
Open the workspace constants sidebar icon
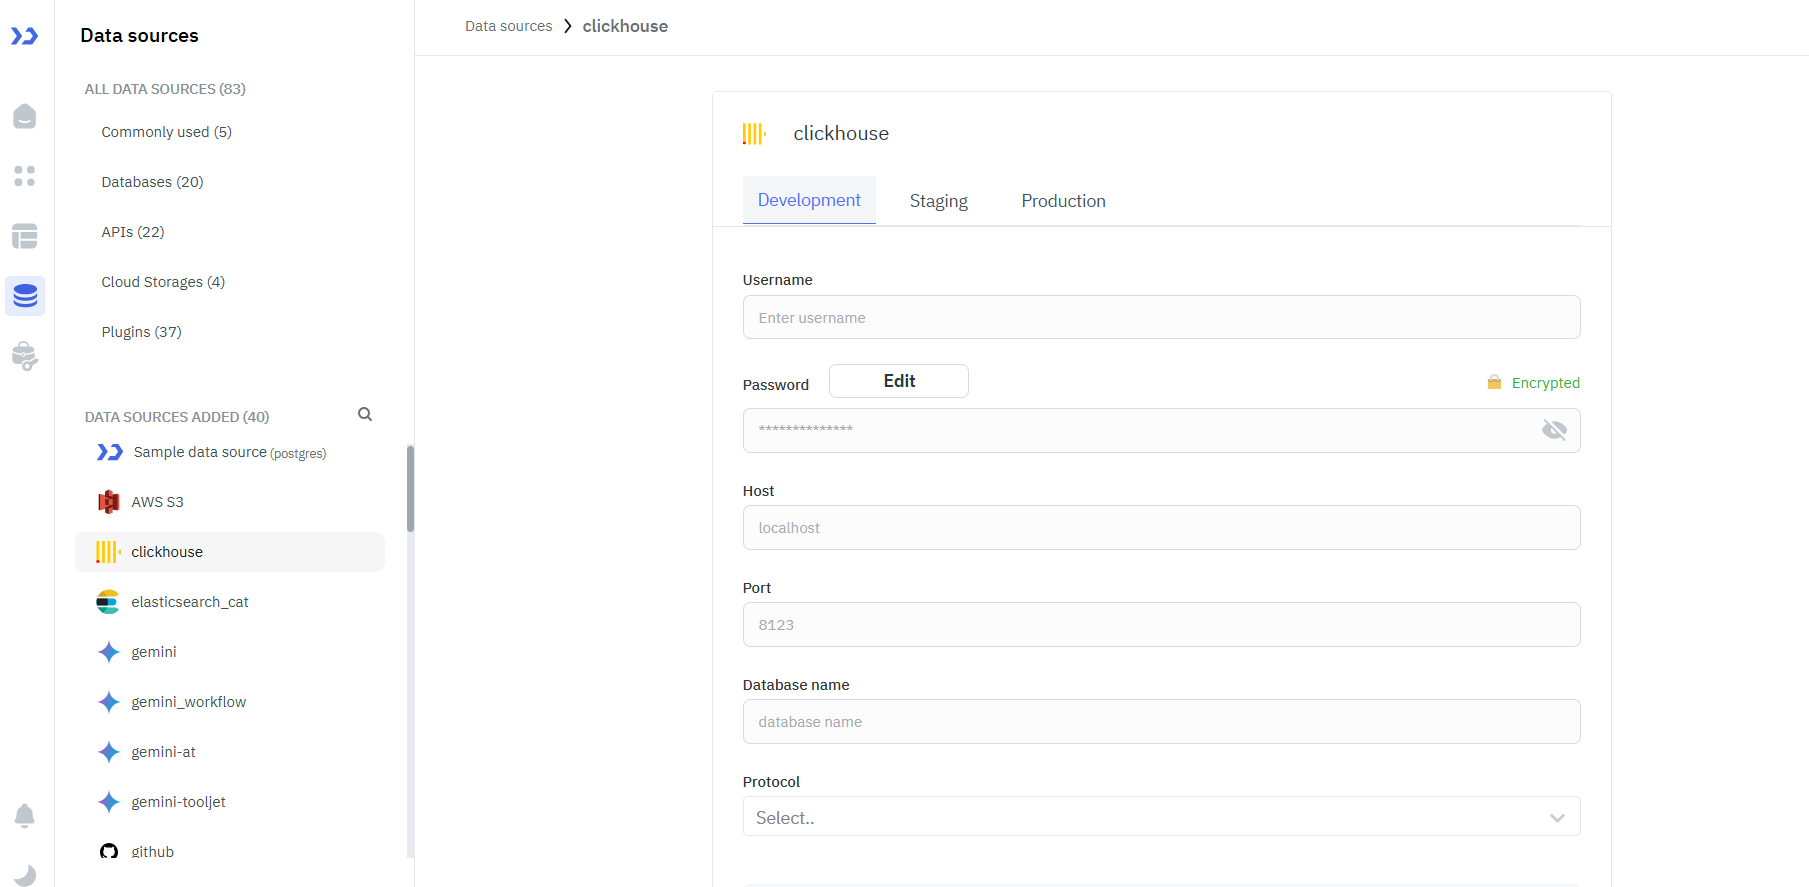click(25, 356)
